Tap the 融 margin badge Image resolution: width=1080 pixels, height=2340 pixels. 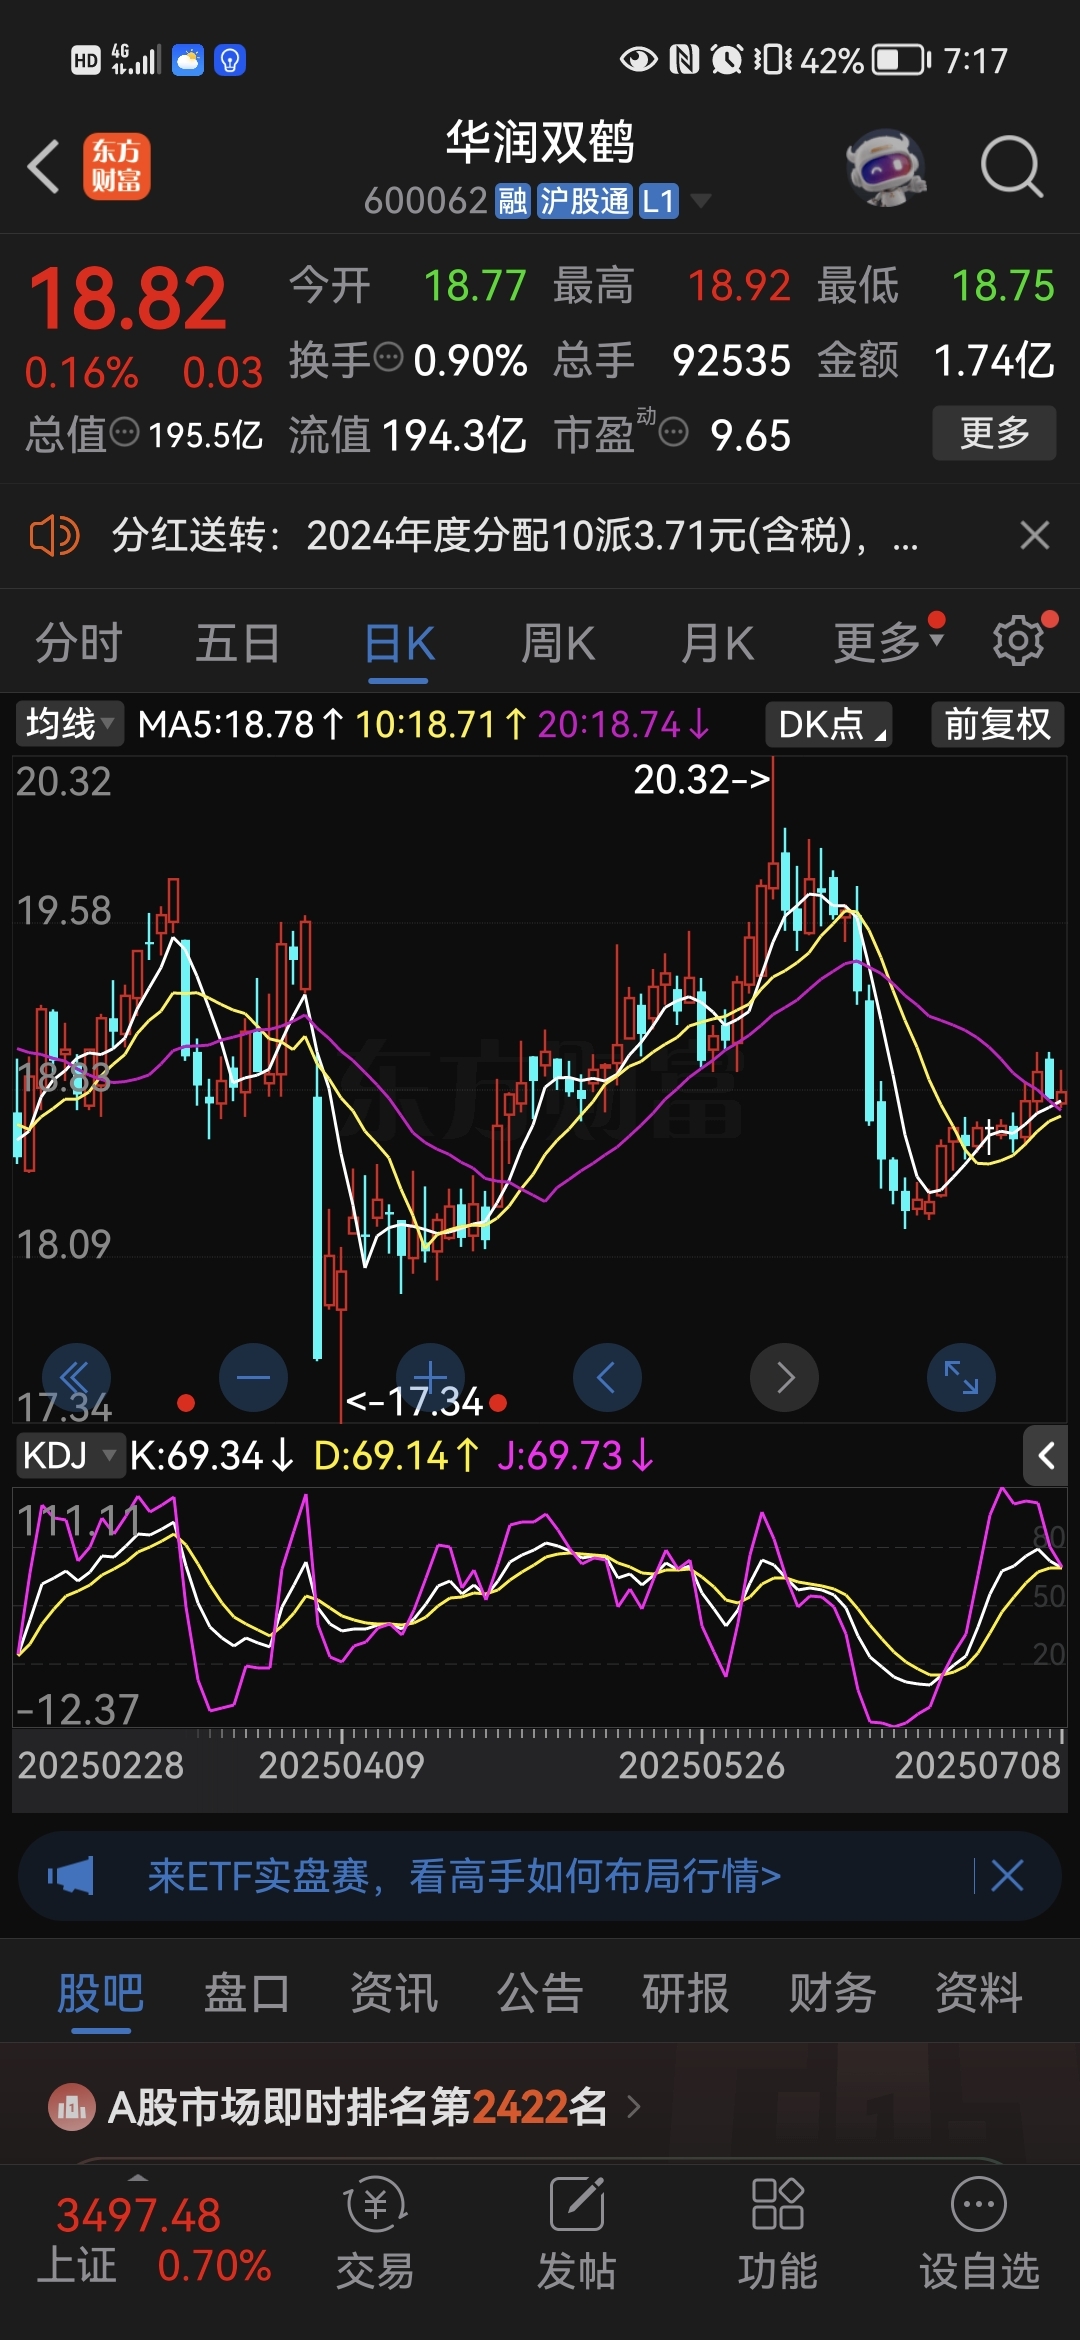point(512,201)
